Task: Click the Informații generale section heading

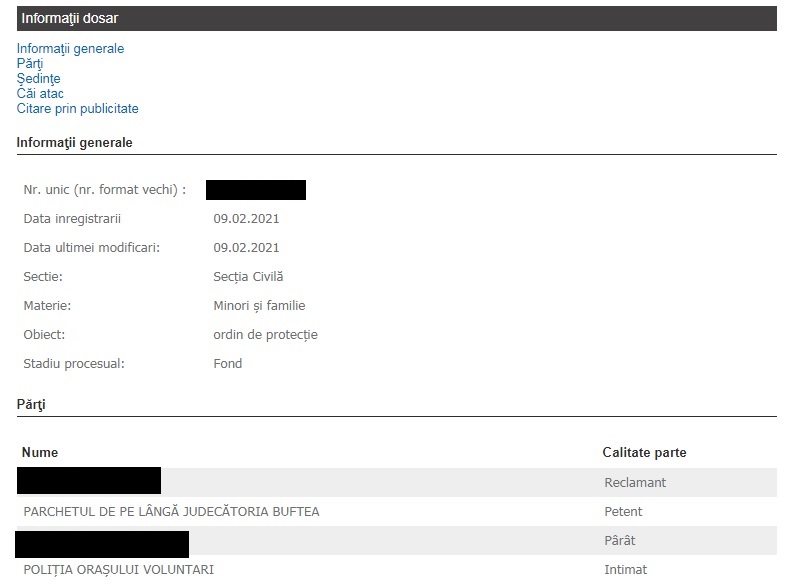Action: point(74,143)
